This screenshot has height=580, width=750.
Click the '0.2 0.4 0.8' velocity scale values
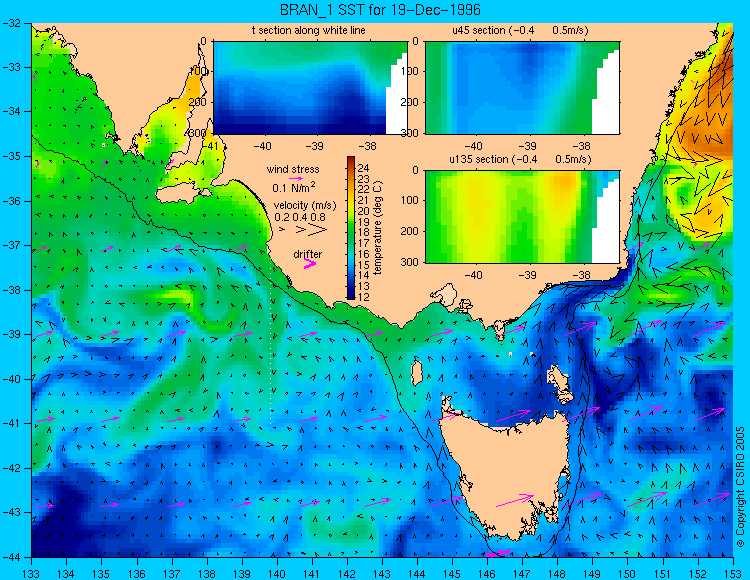(x=300, y=217)
